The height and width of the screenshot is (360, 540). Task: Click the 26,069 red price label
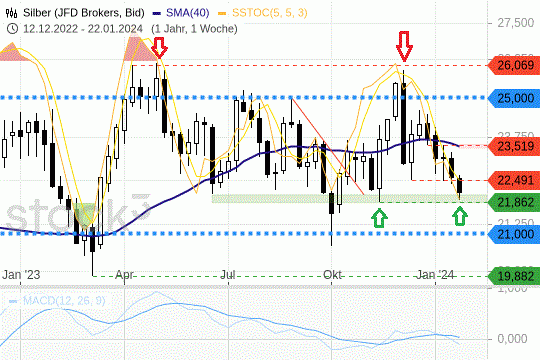(x=514, y=65)
